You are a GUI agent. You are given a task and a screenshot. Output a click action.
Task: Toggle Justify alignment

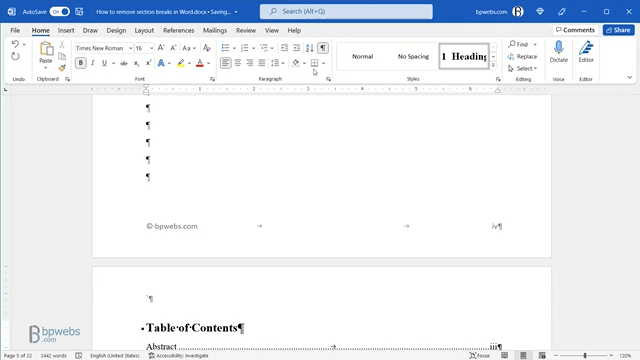click(262, 63)
